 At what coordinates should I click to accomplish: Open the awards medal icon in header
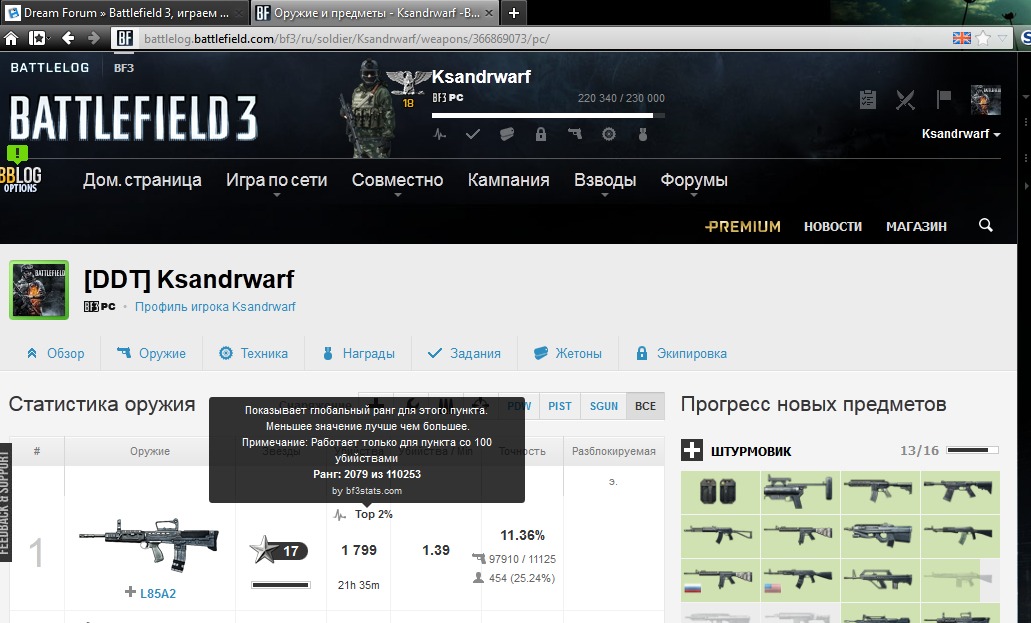tap(643, 134)
